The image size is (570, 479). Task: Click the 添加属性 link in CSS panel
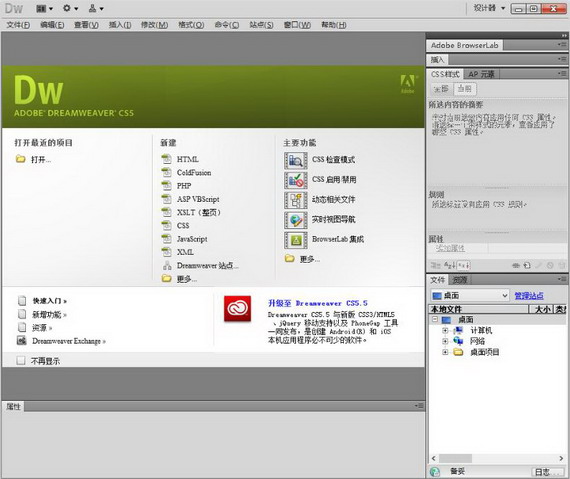450,248
